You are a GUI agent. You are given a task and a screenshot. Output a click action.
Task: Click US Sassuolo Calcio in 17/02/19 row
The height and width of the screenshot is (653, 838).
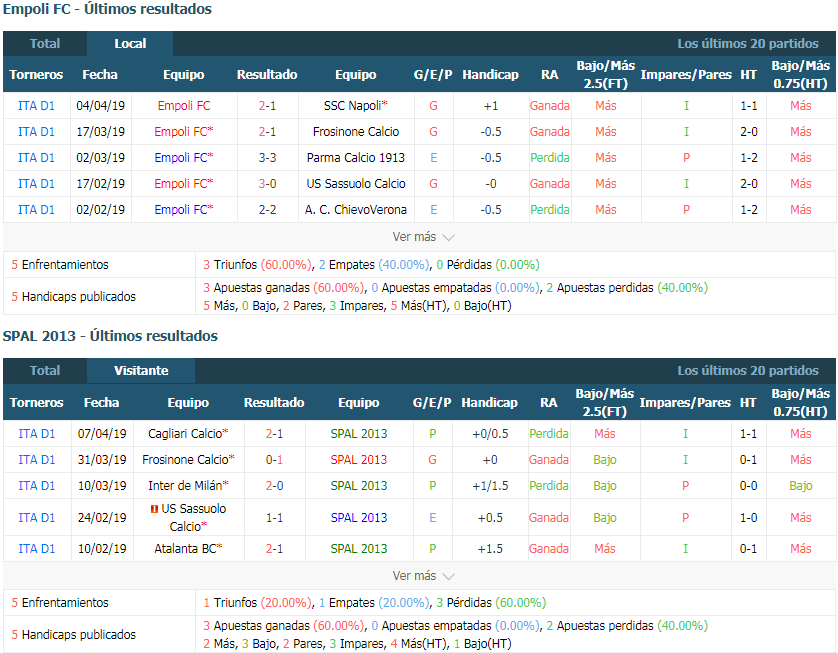click(356, 184)
